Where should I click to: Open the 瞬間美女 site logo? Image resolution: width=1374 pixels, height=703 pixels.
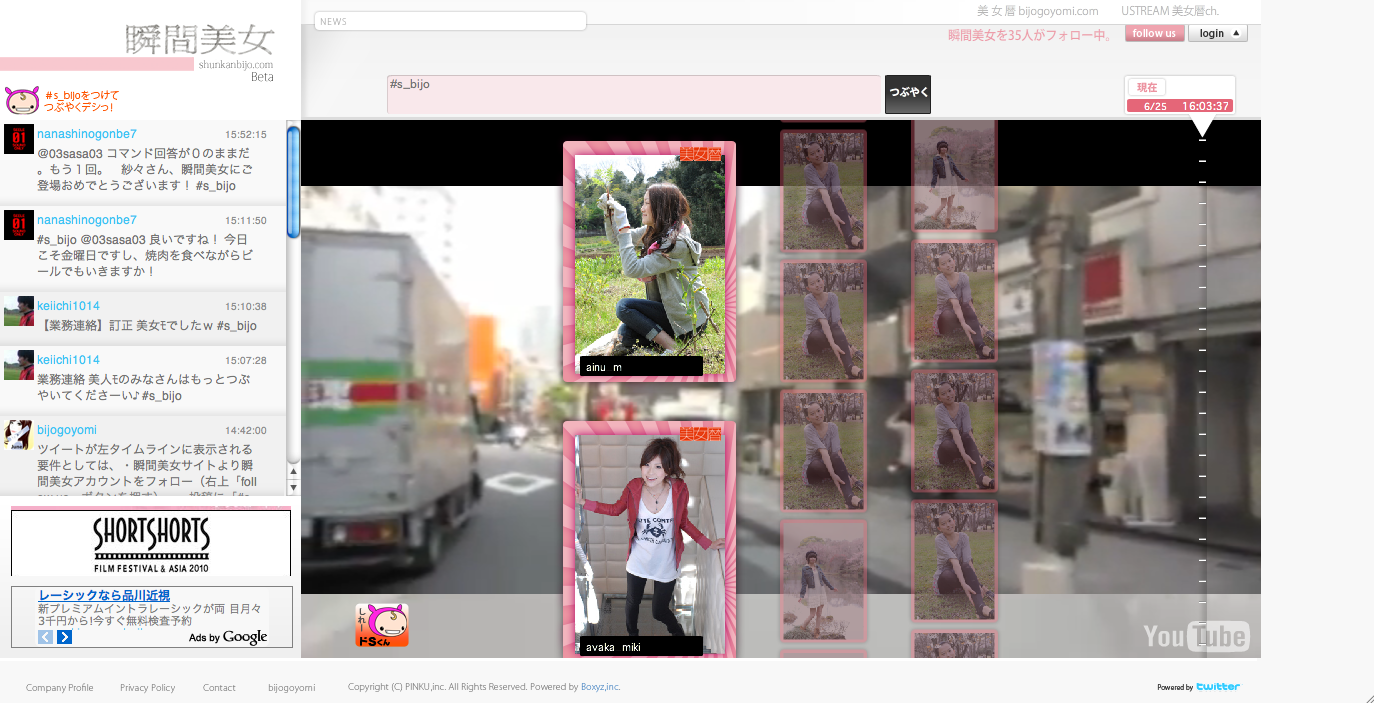(200, 41)
